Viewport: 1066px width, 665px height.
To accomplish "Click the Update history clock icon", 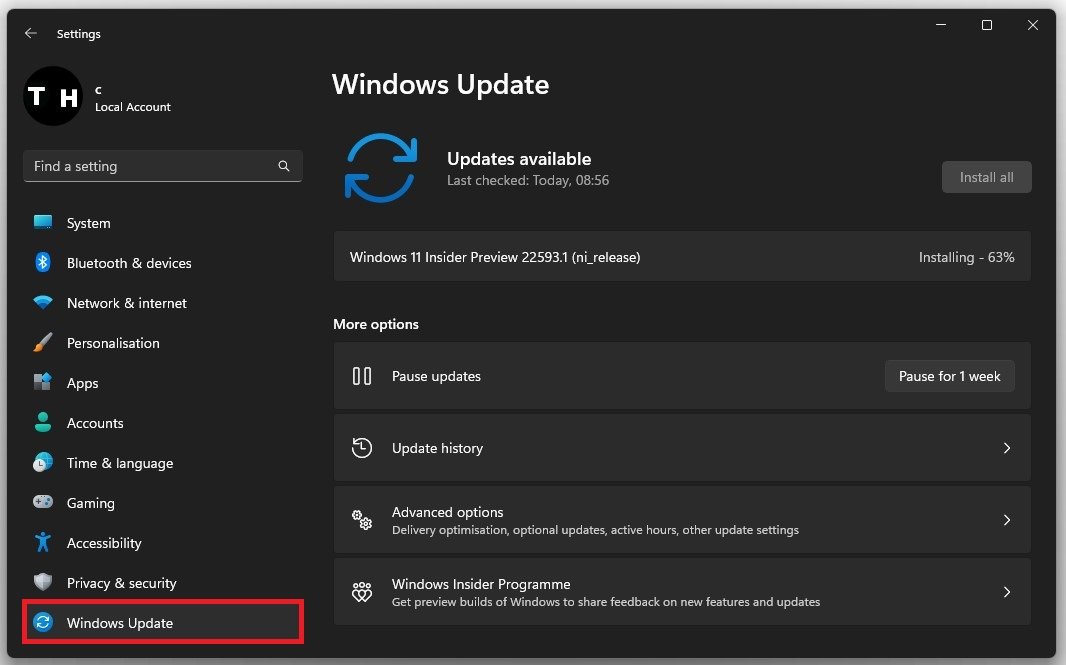I will (x=362, y=447).
